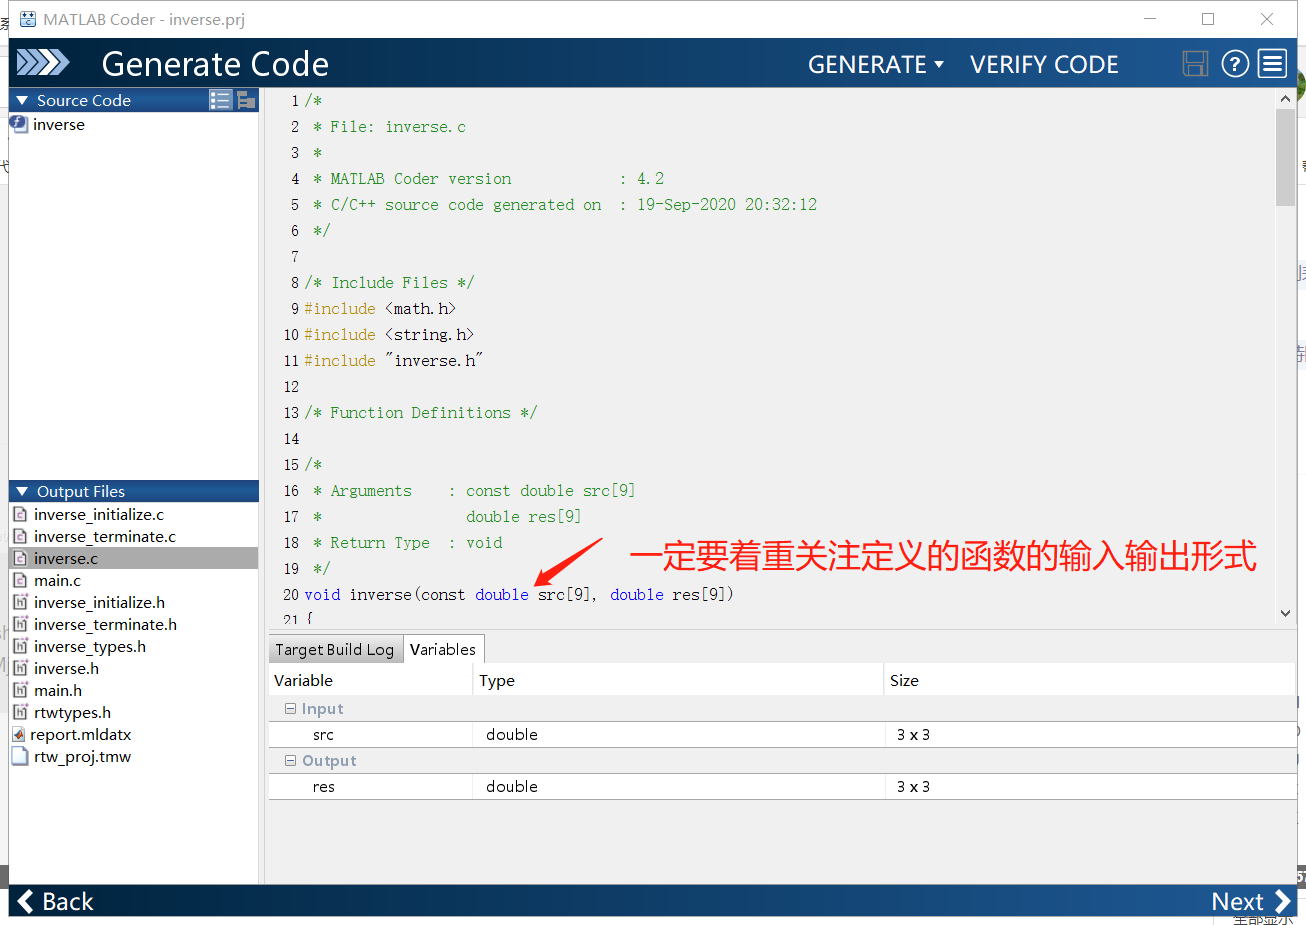Open main.h output file
Viewport: 1306px width, 925px height.
coord(58,690)
